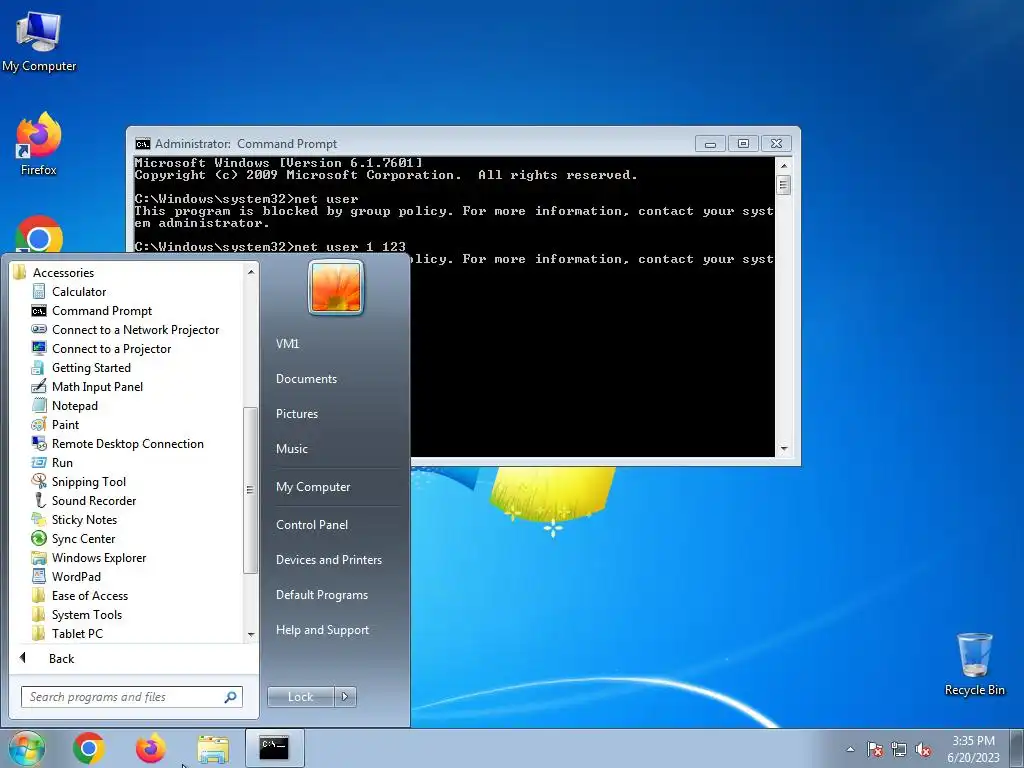Open Connect to a Network Projector

(135, 330)
